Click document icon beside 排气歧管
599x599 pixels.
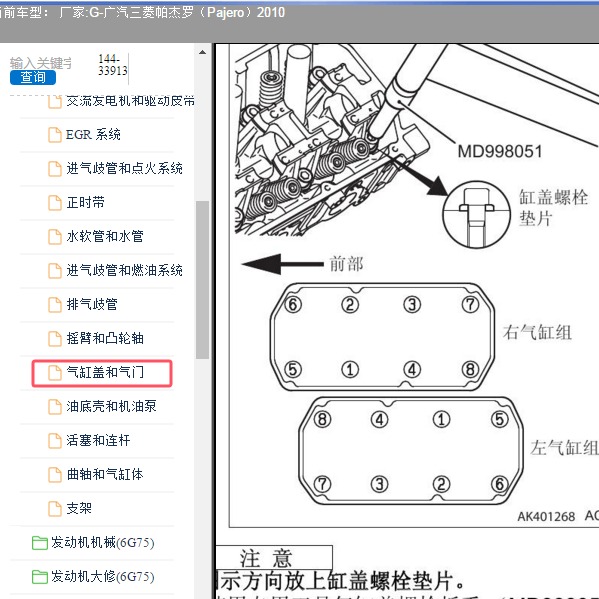click(x=55, y=305)
